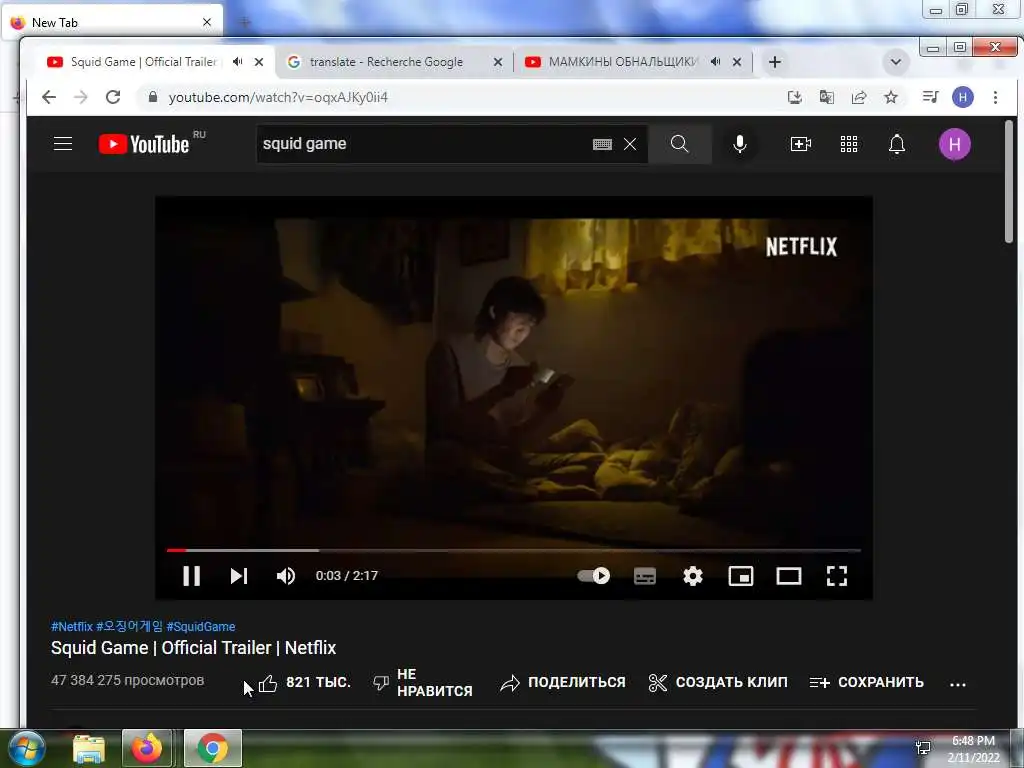Expand Chrome tab search dropdown
Image resolution: width=1024 pixels, height=768 pixels.
pyautogui.click(x=895, y=62)
